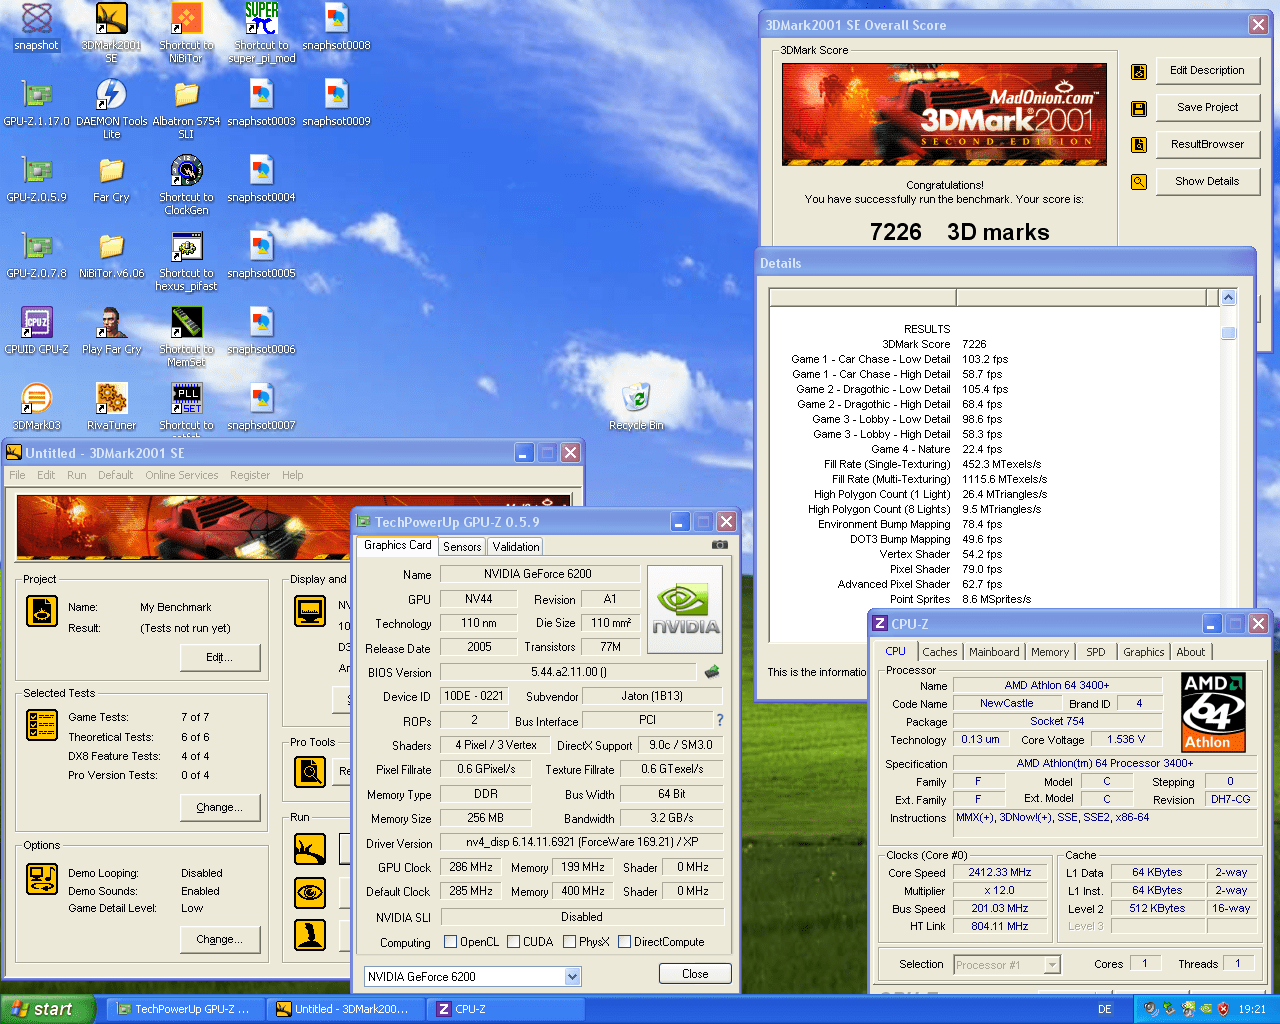Image resolution: width=1280 pixels, height=1024 pixels.
Task: Click Save Project button
Action: coord(1207,108)
